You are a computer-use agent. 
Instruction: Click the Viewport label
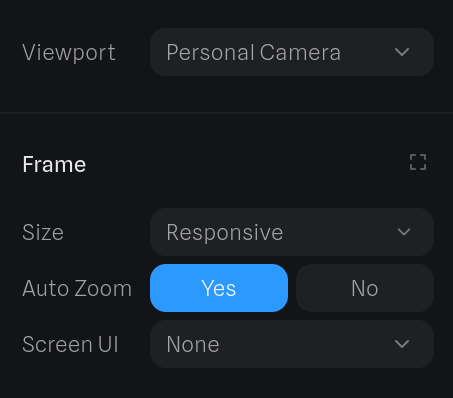69,53
